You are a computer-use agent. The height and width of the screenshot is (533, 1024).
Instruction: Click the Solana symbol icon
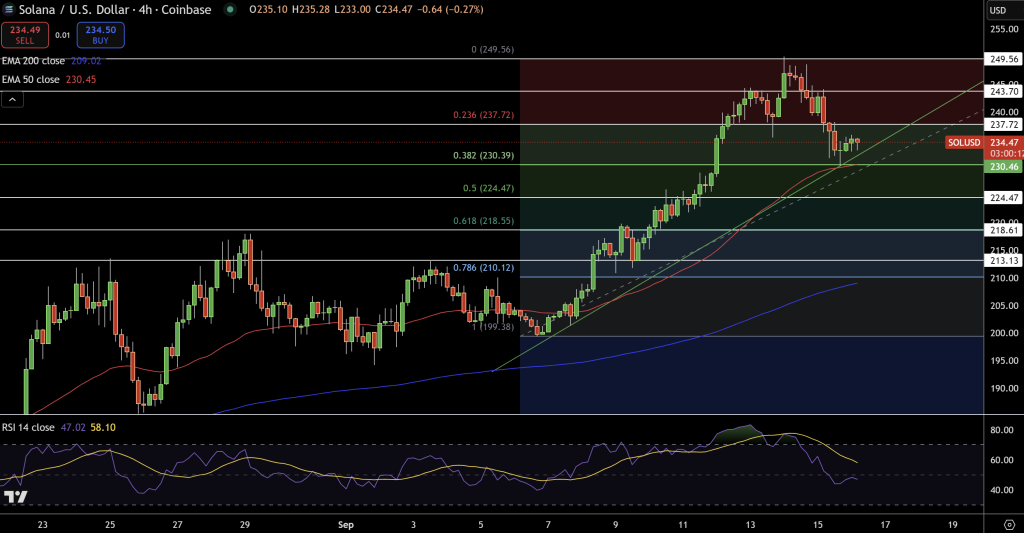[8, 10]
